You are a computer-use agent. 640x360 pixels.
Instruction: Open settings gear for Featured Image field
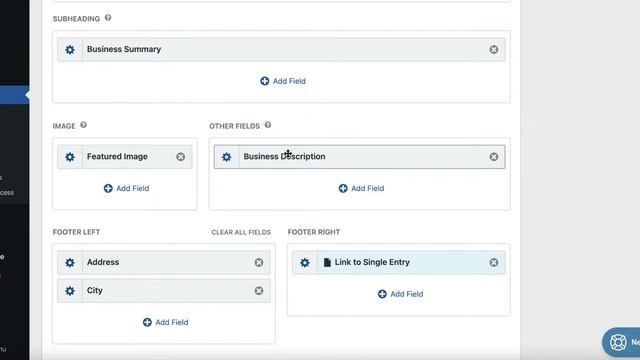(70, 157)
